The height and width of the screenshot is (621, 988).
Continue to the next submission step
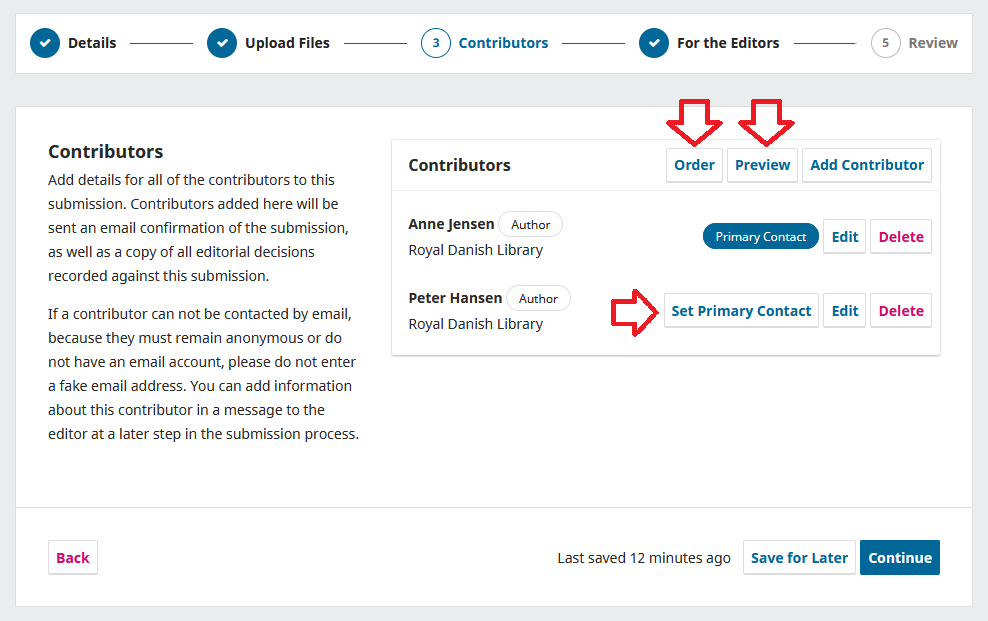[x=899, y=557]
